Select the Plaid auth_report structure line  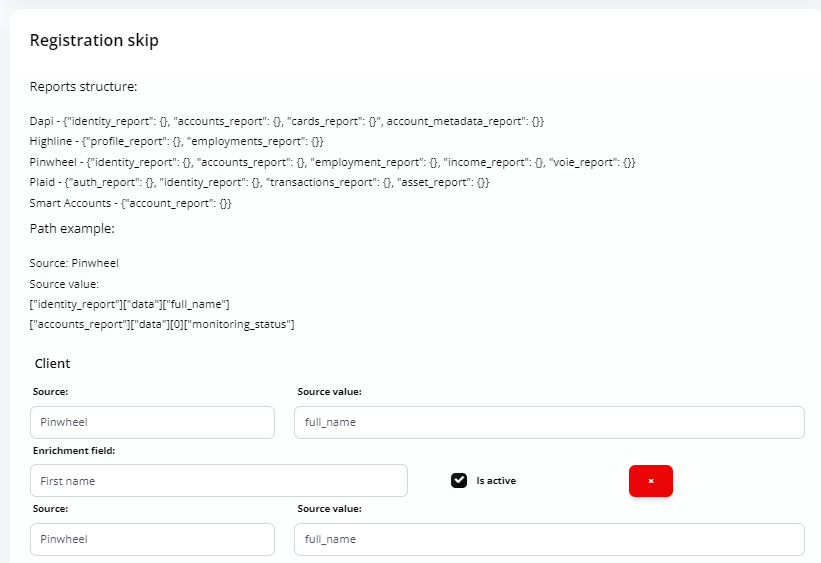pyautogui.click(x=259, y=182)
